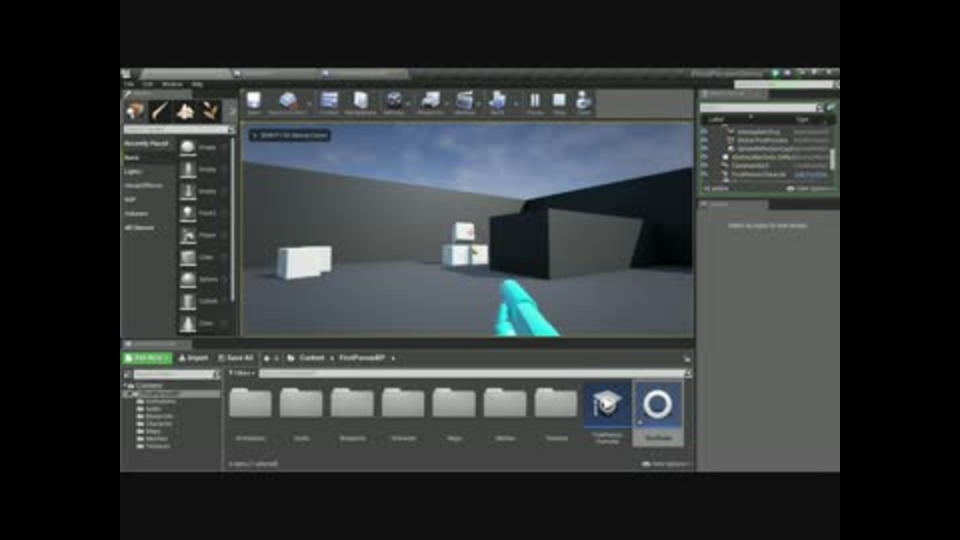960x540 pixels.
Task: Select the Landscape mode icon
Action: click(x=185, y=111)
